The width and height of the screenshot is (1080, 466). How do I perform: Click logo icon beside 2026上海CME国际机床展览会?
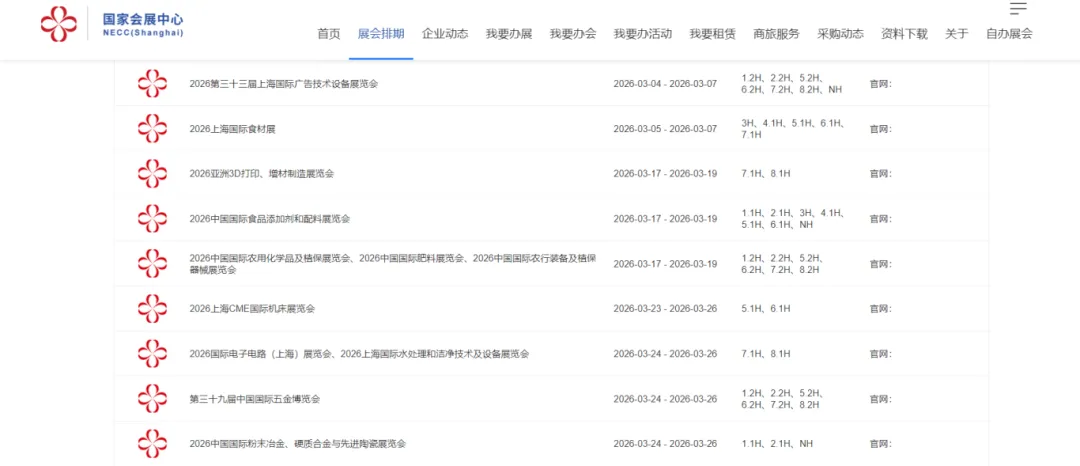tap(152, 308)
